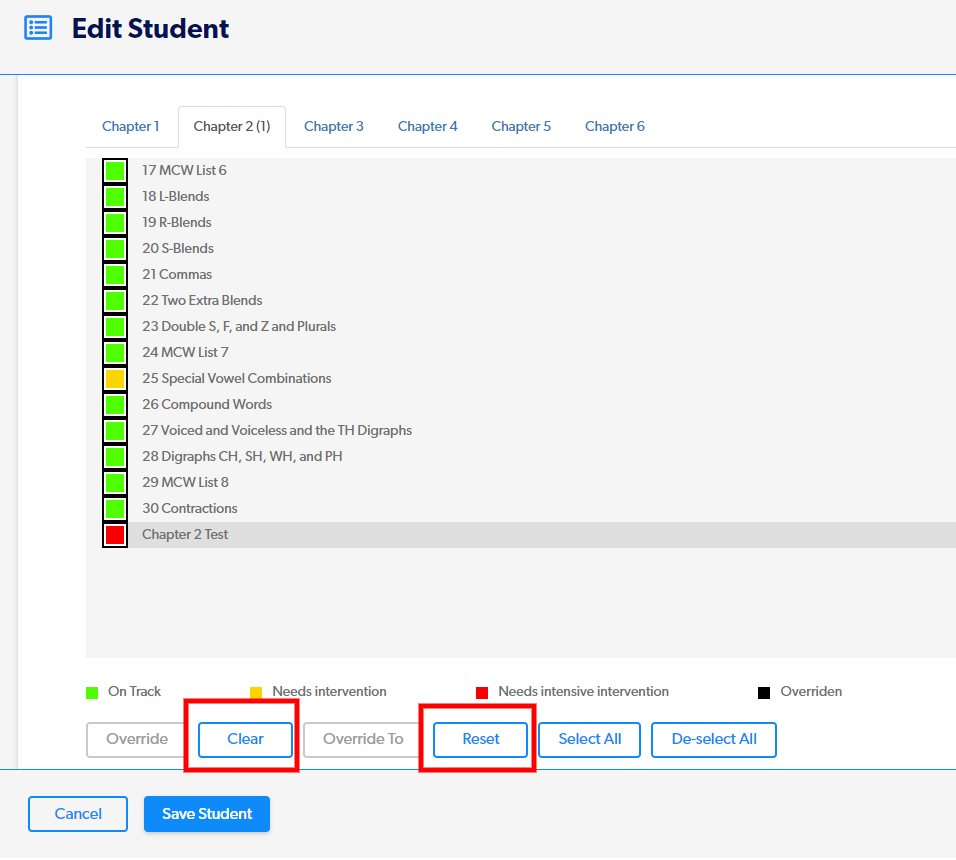Select the 21 Commas lesson row
The width and height of the screenshot is (956, 860).
[177, 275]
